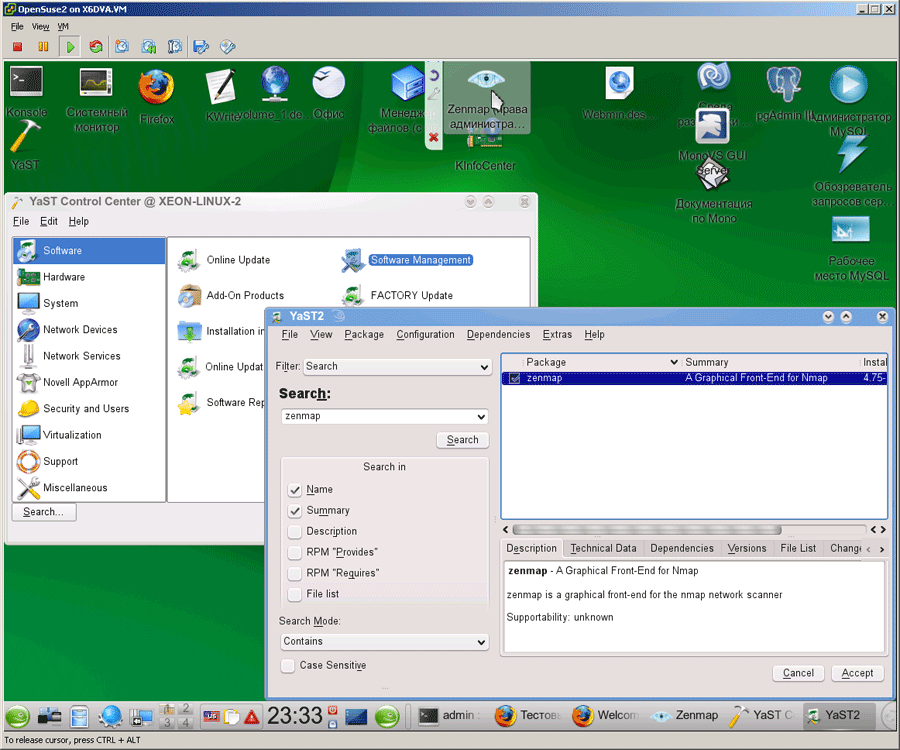Enable RPM "Requires" checkbox
The height and width of the screenshot is (750, 900).
point(294,573)
